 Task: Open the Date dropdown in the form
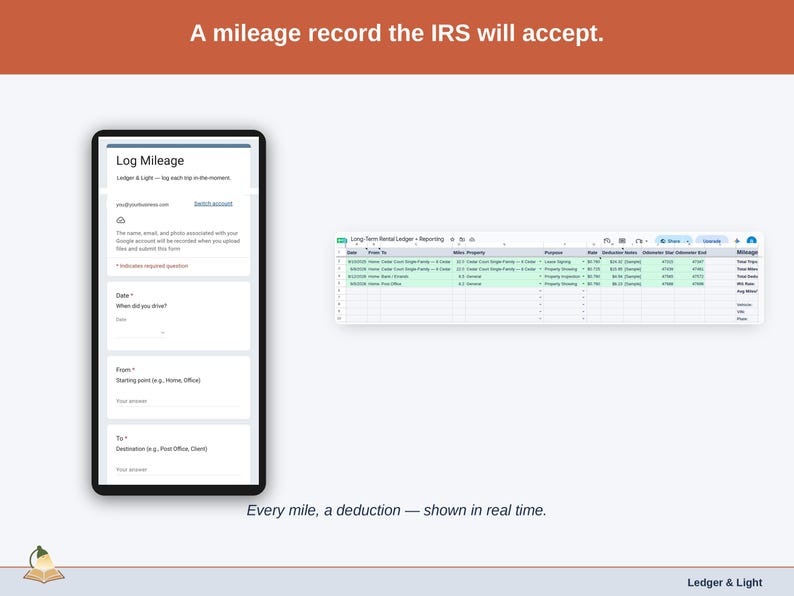pos(141,333)
